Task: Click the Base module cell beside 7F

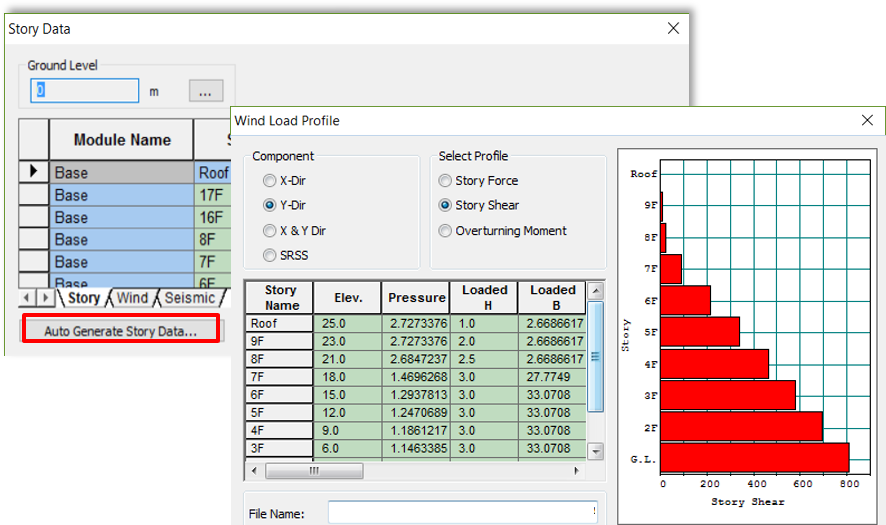Action: click(121, 262)
